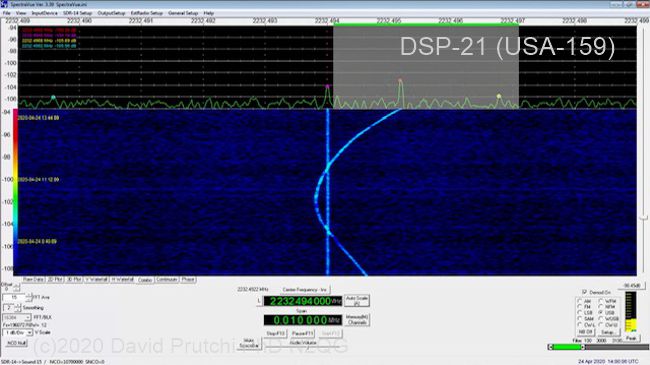The width and height of the screenshot is (650, 365).
Task: Click the magenta peak marker in spectrum
Action: [327, 87]
